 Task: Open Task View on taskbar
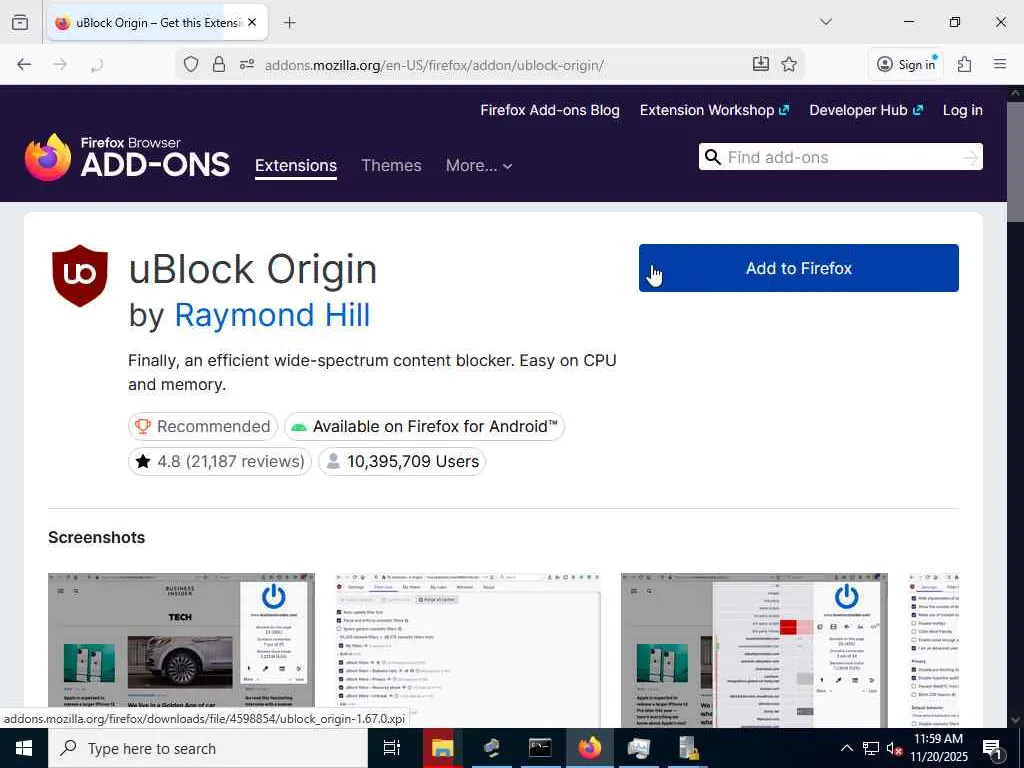[x=391, y=748]
